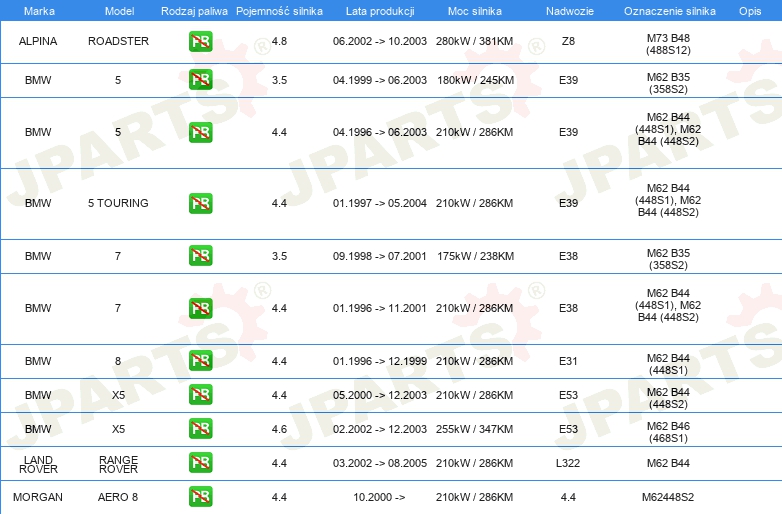The height and width of the screenshot is (514, 782).
Task: Click the 175kW / 238KM power value
Action: (x=475, y=256)
